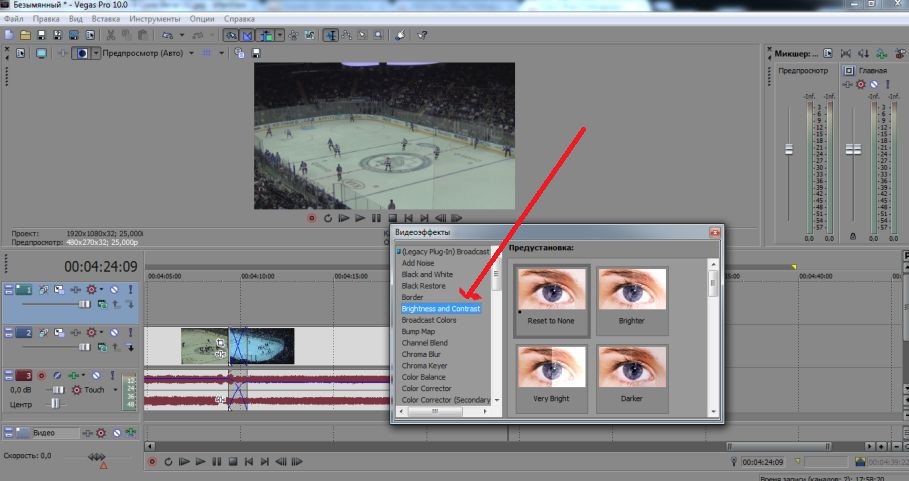
Task: Click the Save As icon with two floppies
Action: 57,35
